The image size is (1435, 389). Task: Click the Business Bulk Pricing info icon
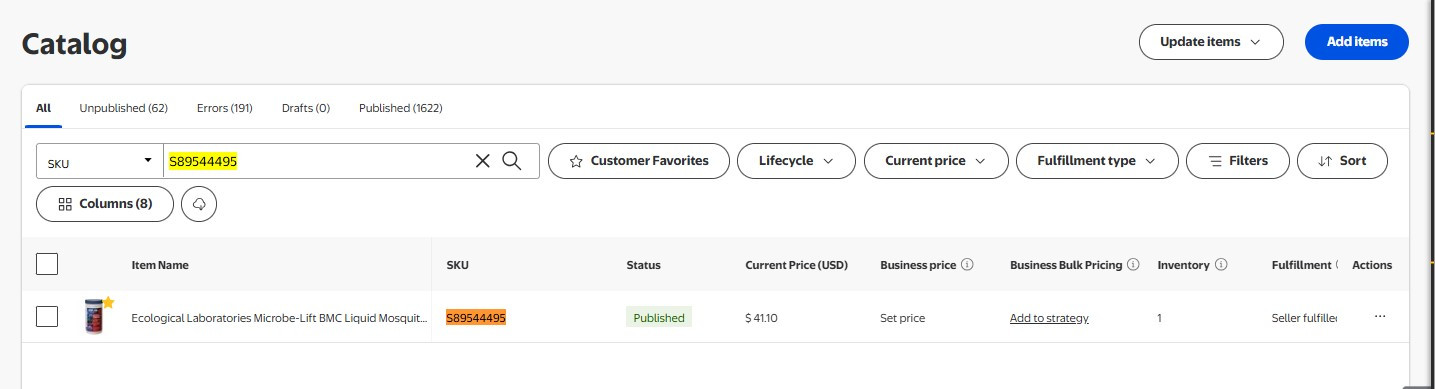pyautogui.click(x=1133, y=265)
